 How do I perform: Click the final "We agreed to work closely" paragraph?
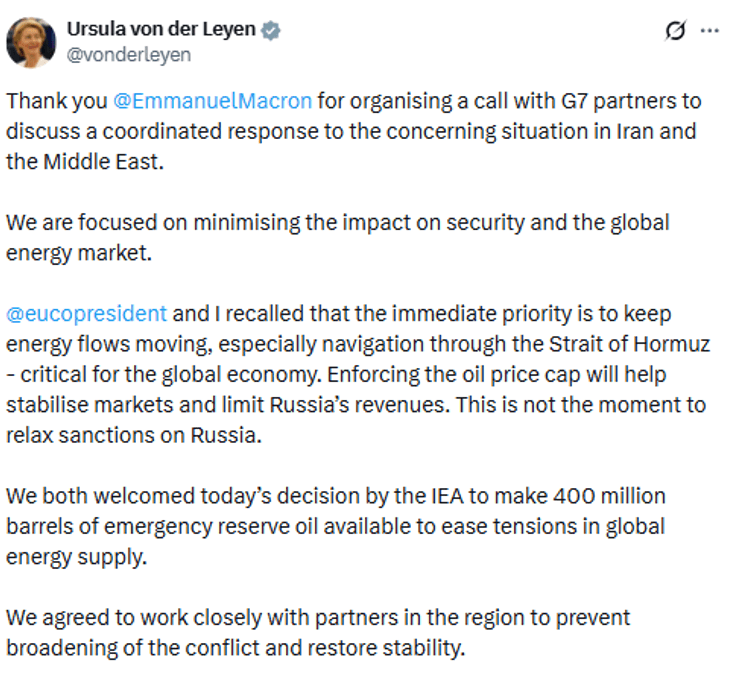[317, 632]
